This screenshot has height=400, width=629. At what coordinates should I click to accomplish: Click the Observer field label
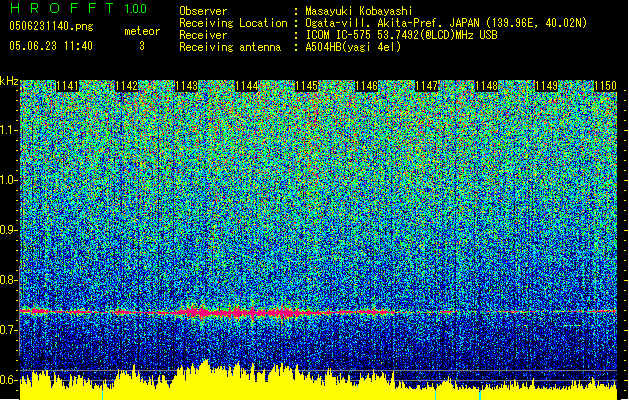pyautogui.click(x=203, y=11)
